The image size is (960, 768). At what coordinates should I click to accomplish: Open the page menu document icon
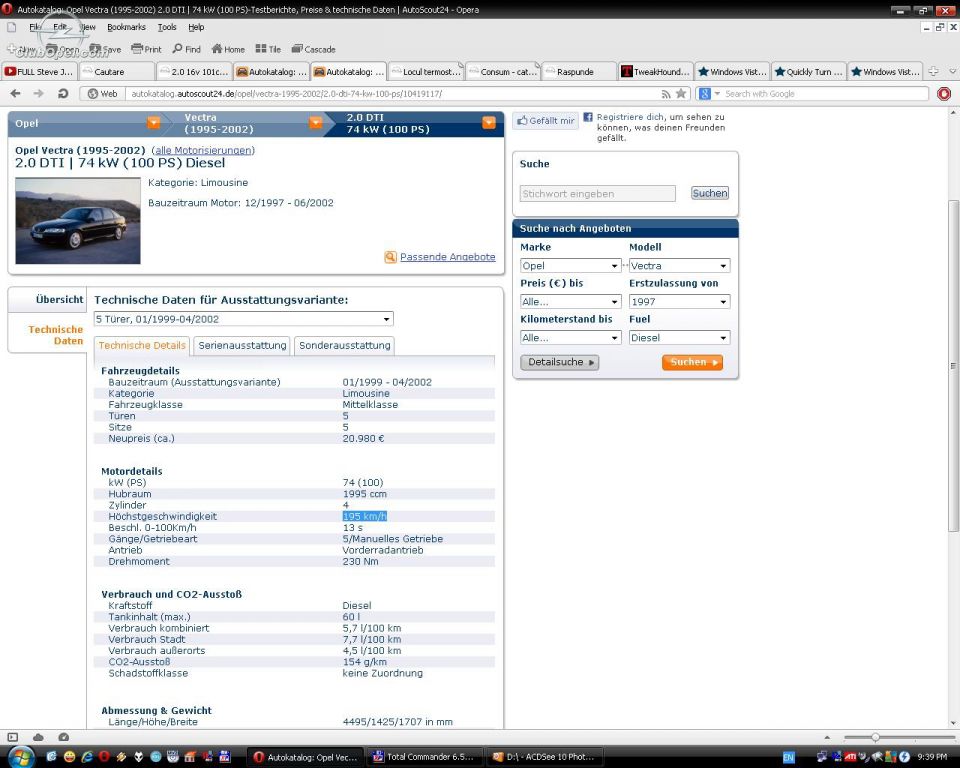coord(12,27)
